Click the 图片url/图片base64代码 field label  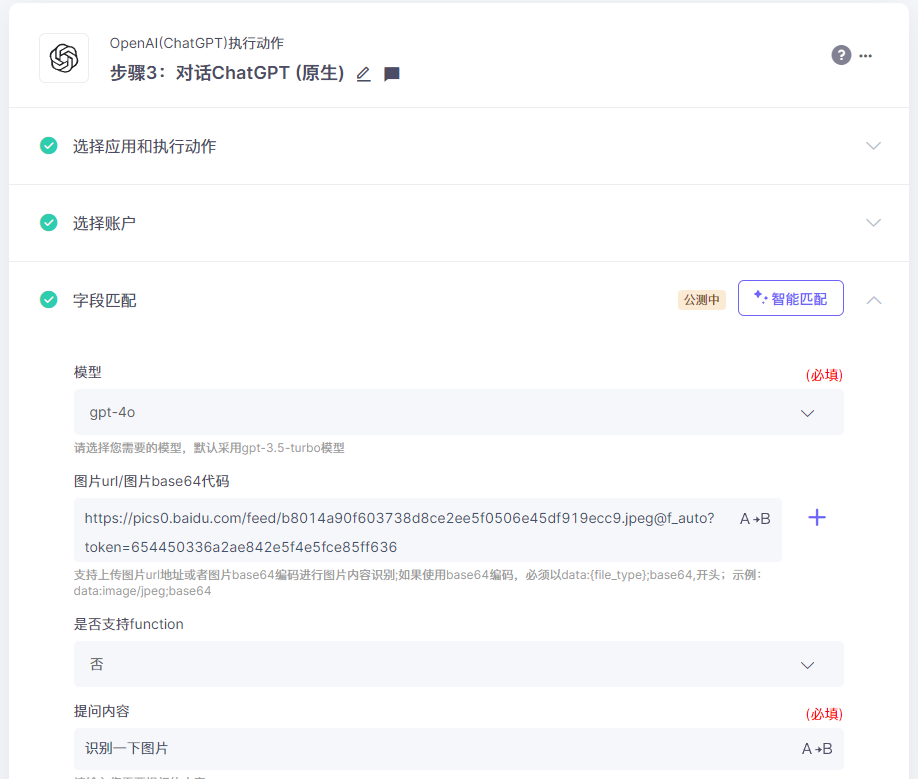[x=152, y=481]
